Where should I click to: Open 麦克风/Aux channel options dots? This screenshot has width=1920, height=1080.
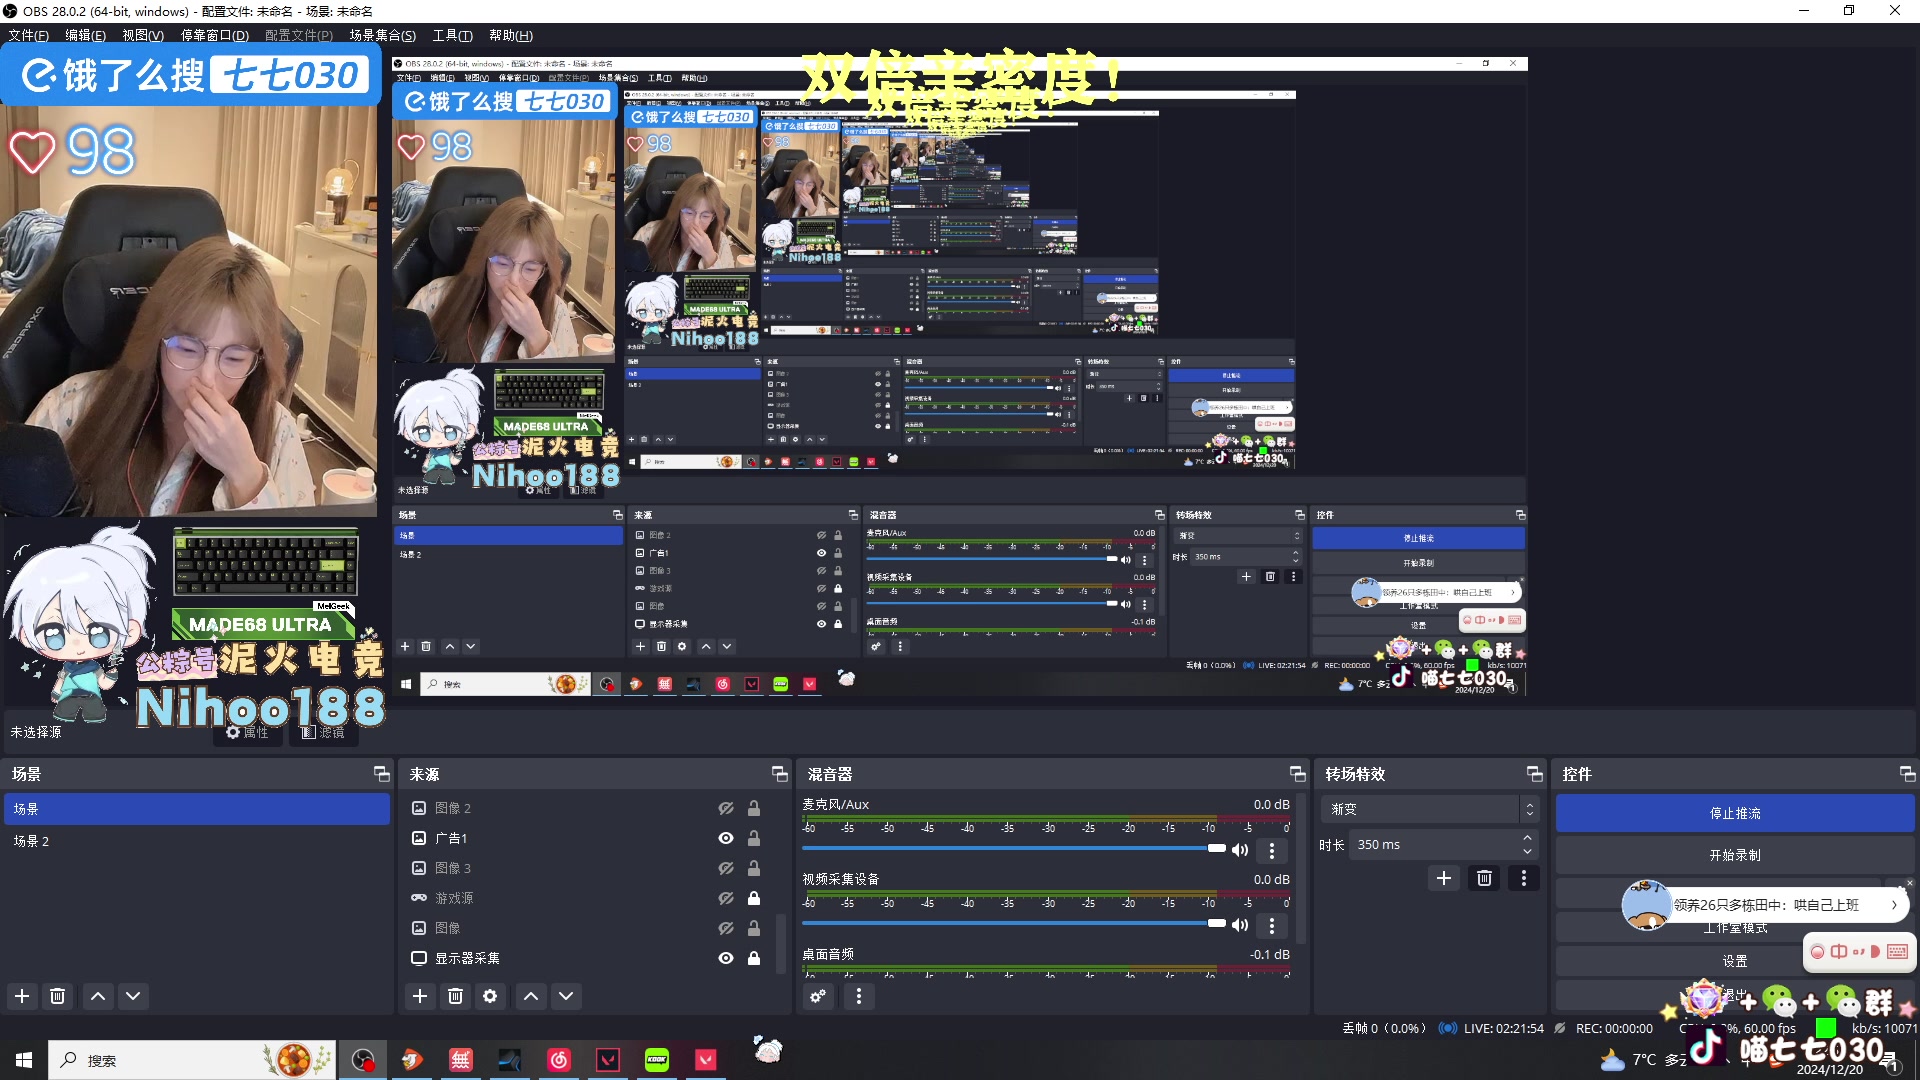tap(1272, 850)
